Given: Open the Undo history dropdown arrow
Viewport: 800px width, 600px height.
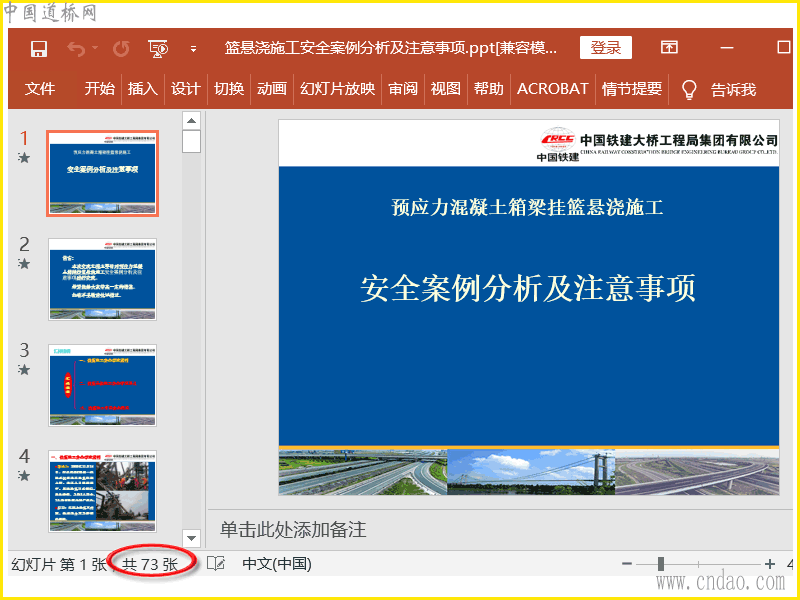Looking at the screenshot, I should click(x=95, y=48).
